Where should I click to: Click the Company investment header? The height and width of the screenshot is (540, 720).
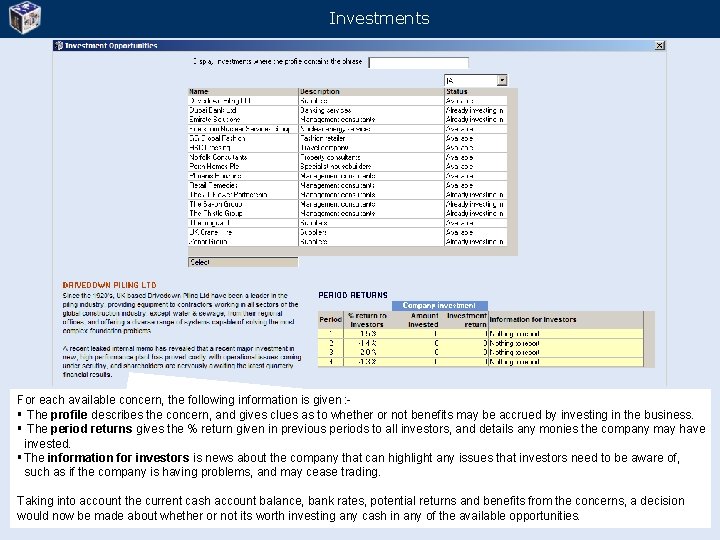click(439, 305)
